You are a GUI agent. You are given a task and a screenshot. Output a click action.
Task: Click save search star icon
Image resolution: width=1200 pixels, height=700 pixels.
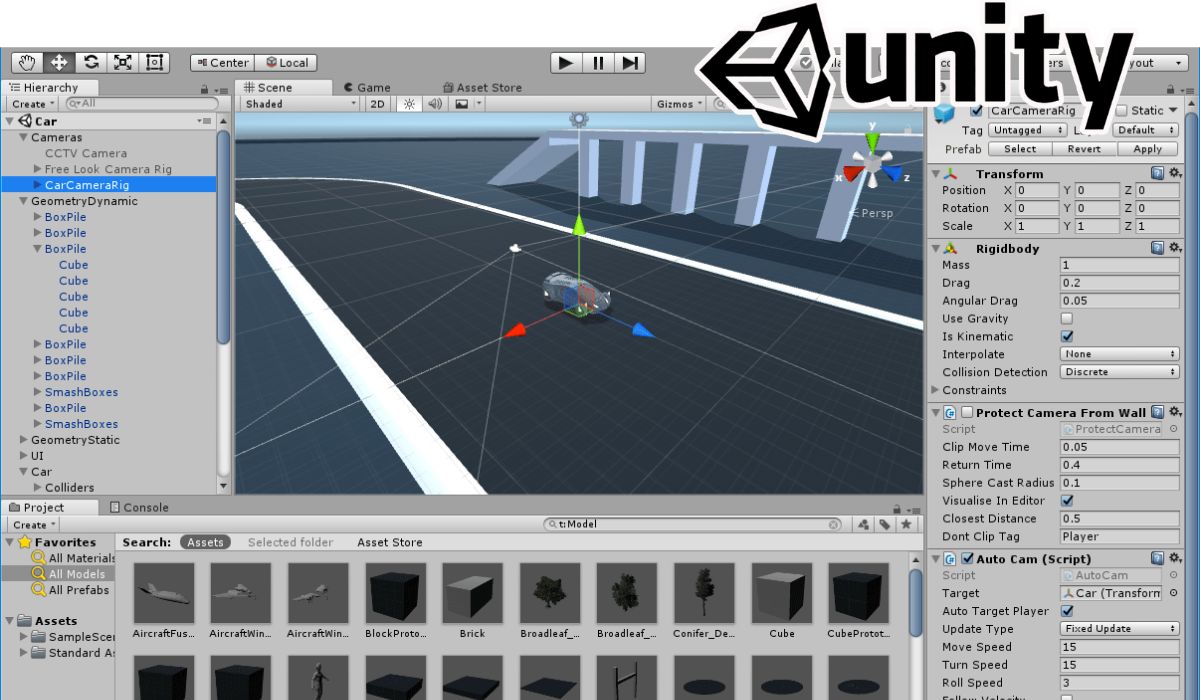pos(906,524)
